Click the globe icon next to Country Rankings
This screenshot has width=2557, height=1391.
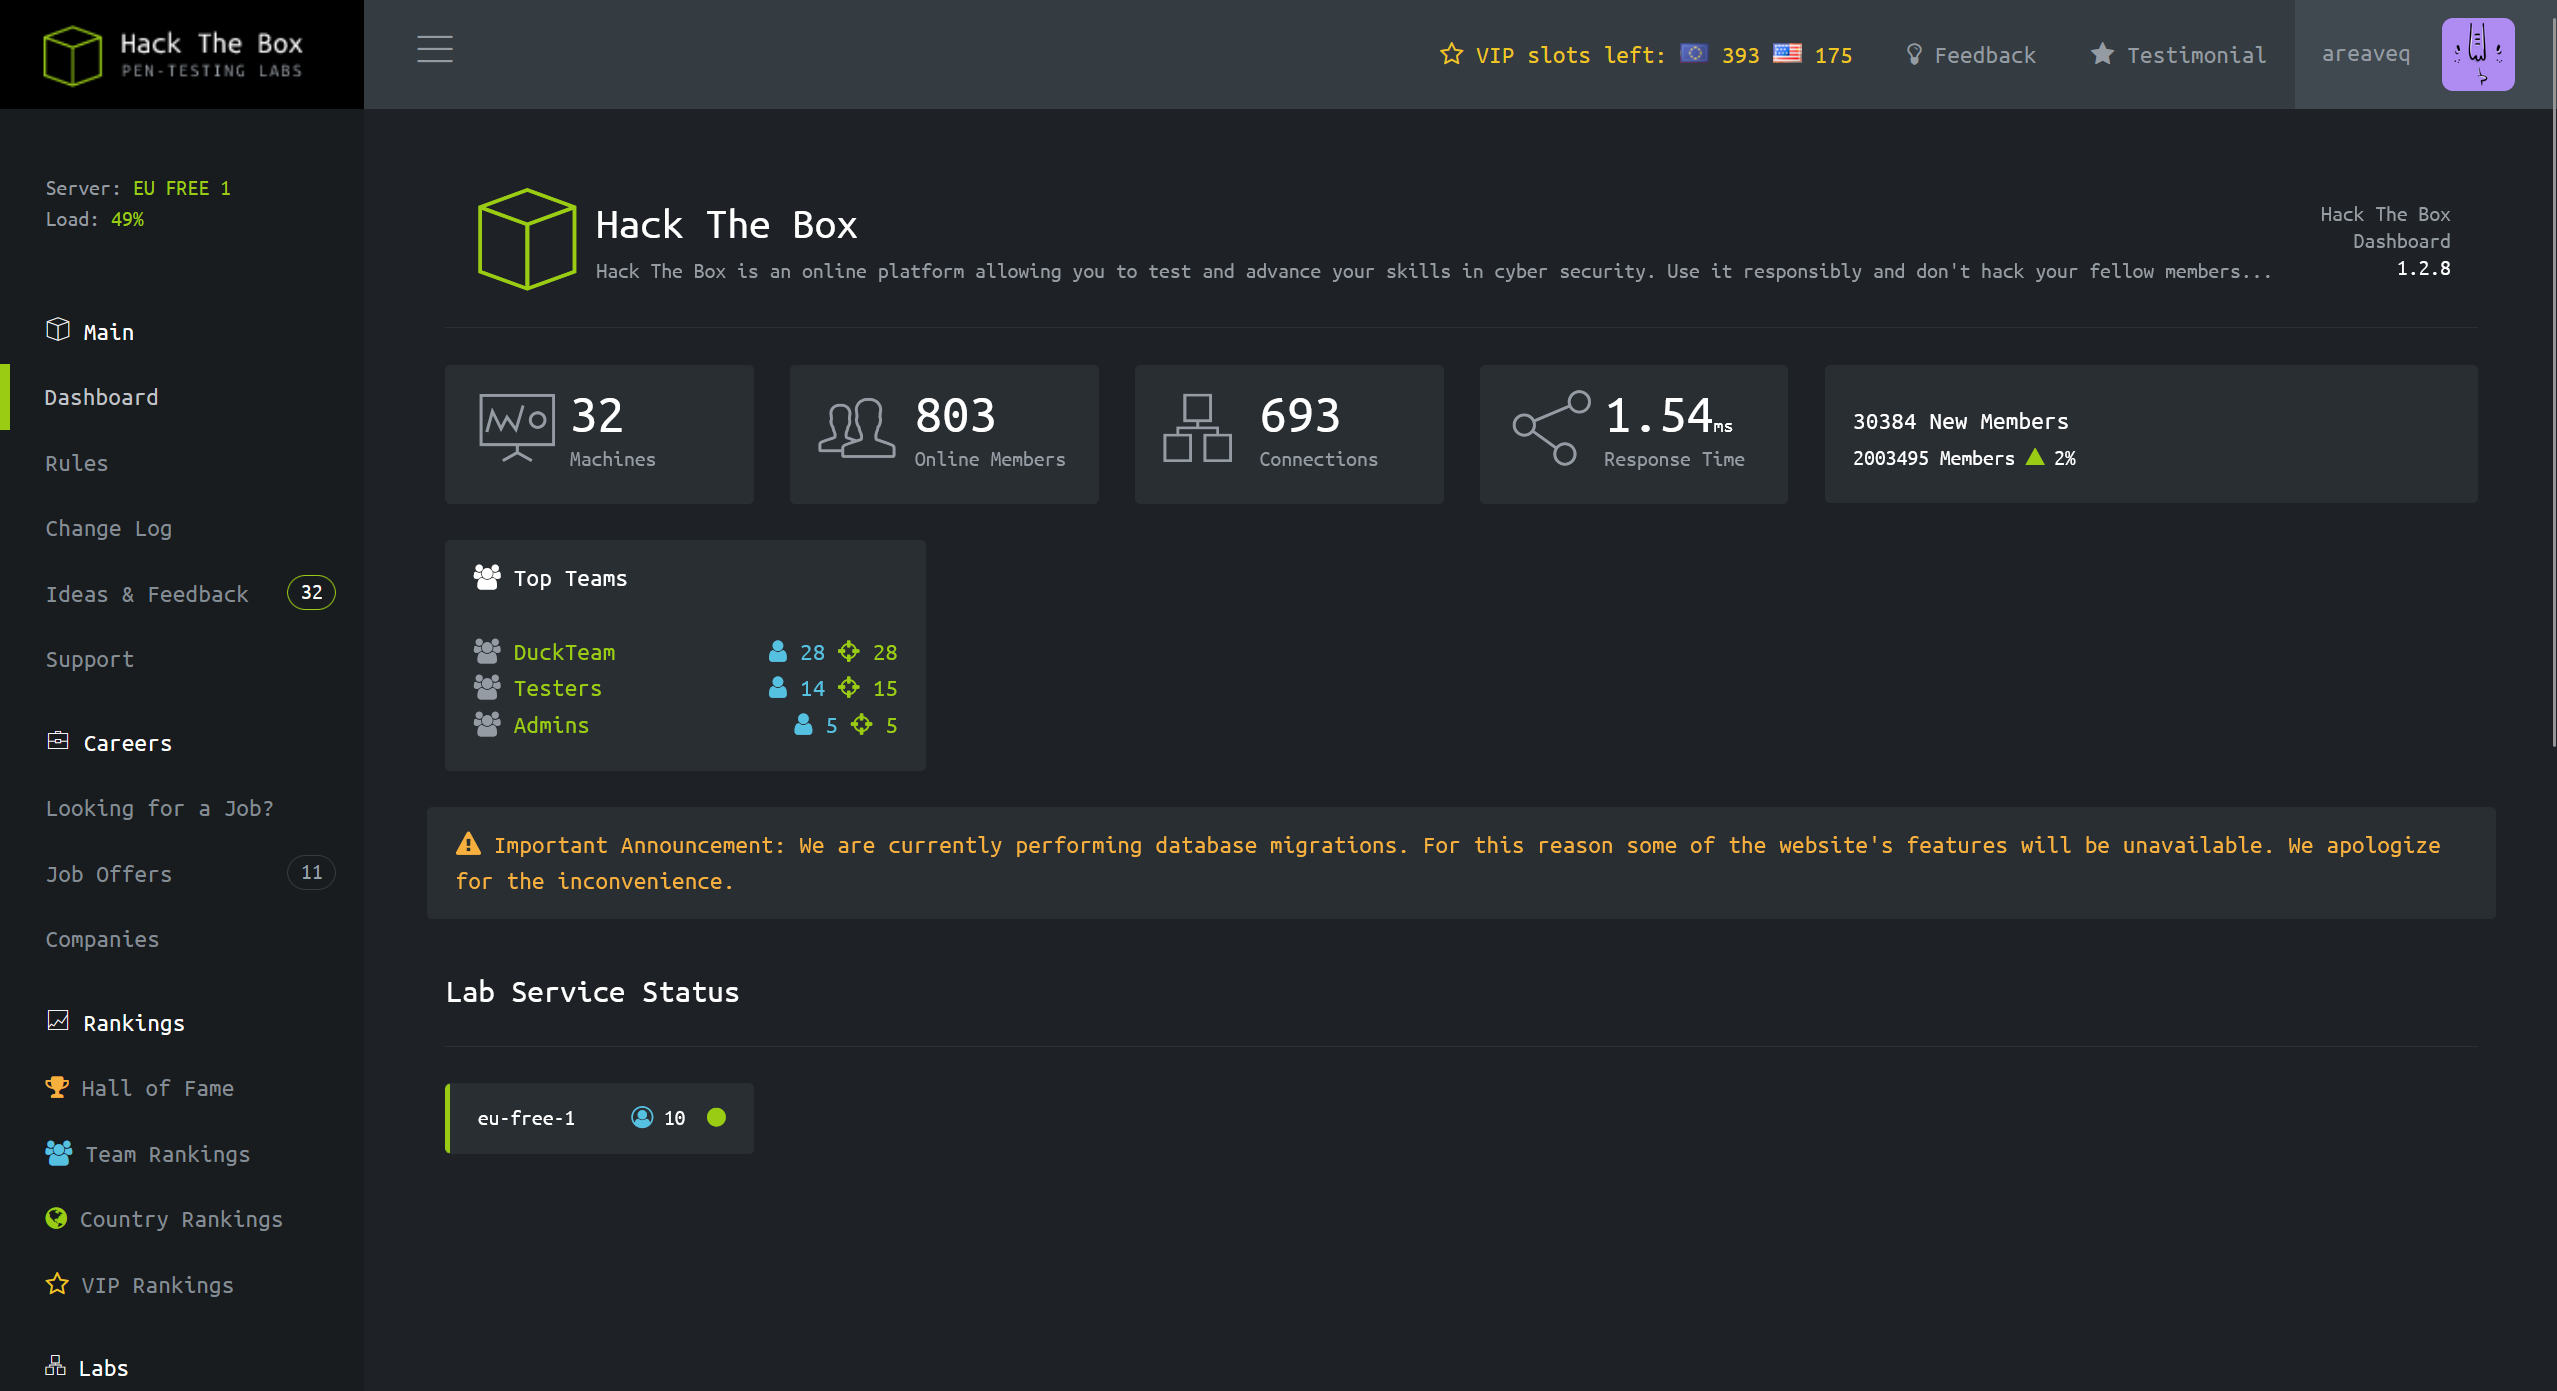coord(57,1219)
